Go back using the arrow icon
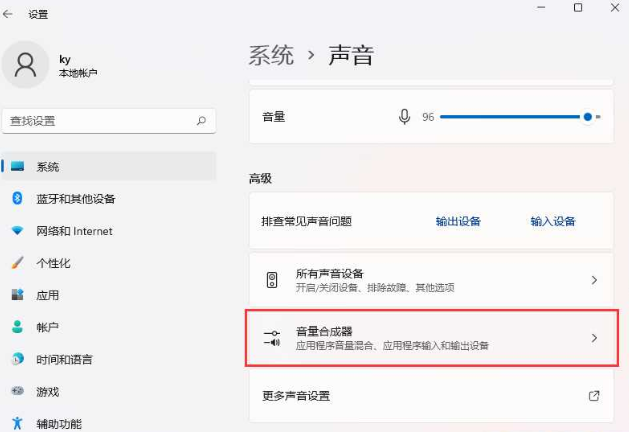This screenshot has height=432, width=629. [x=8, y=14]
